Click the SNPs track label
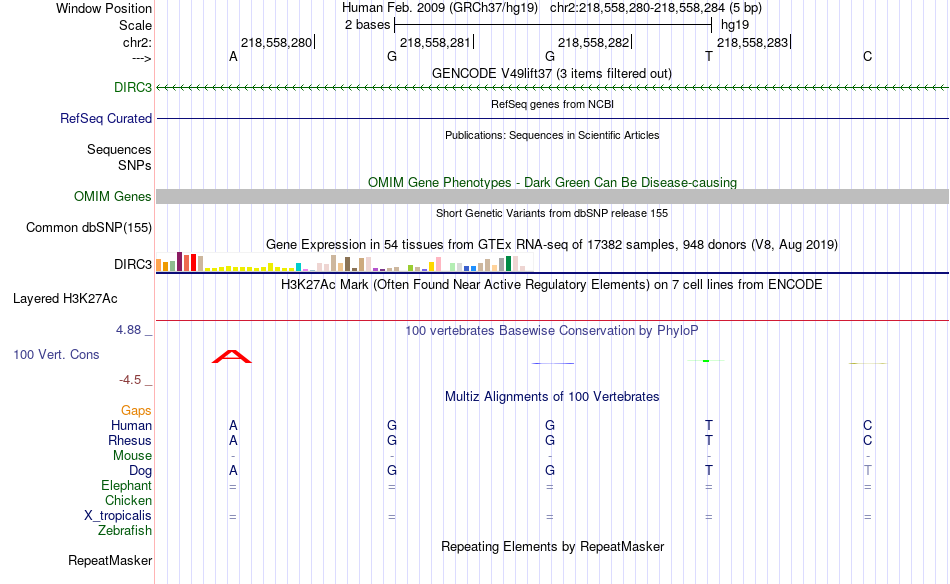Screen dimensions: 950x584 pos(135,165)
